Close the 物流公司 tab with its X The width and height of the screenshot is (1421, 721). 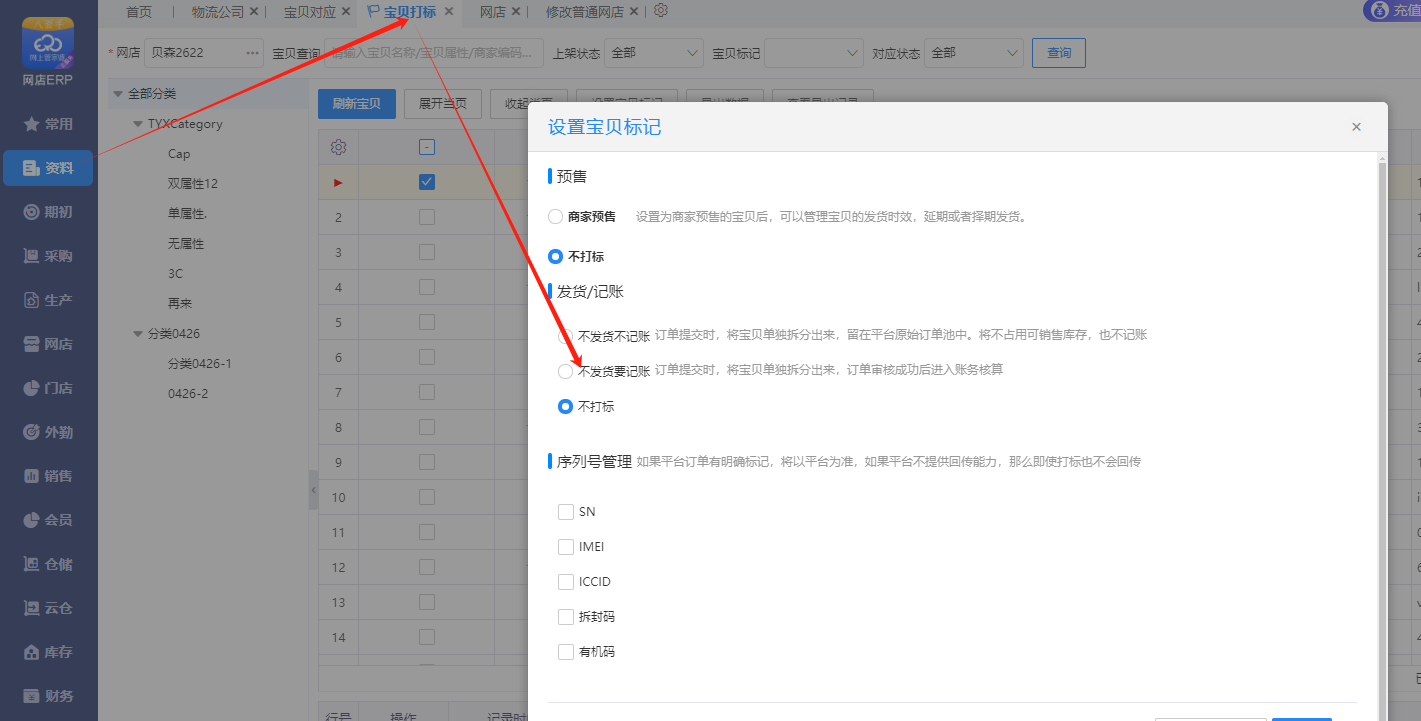tap(254, 12)
